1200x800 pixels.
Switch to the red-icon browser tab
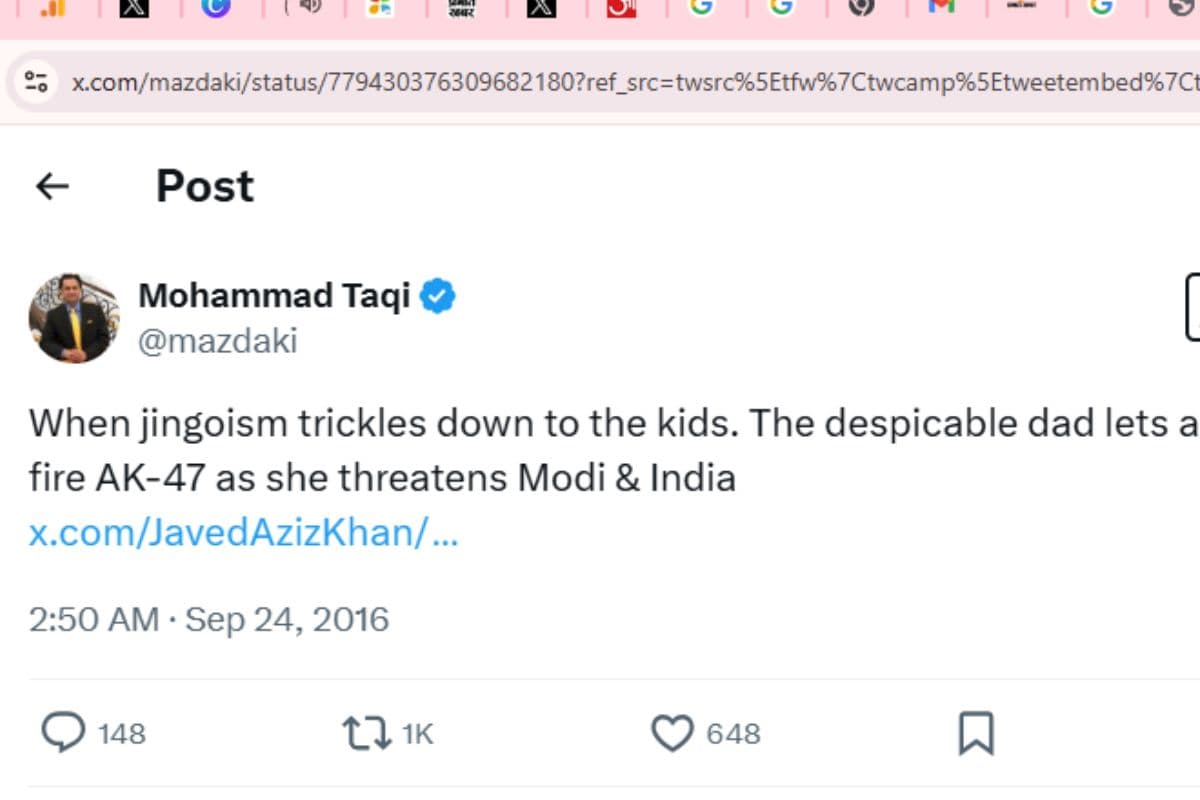[x=624, y=6]
